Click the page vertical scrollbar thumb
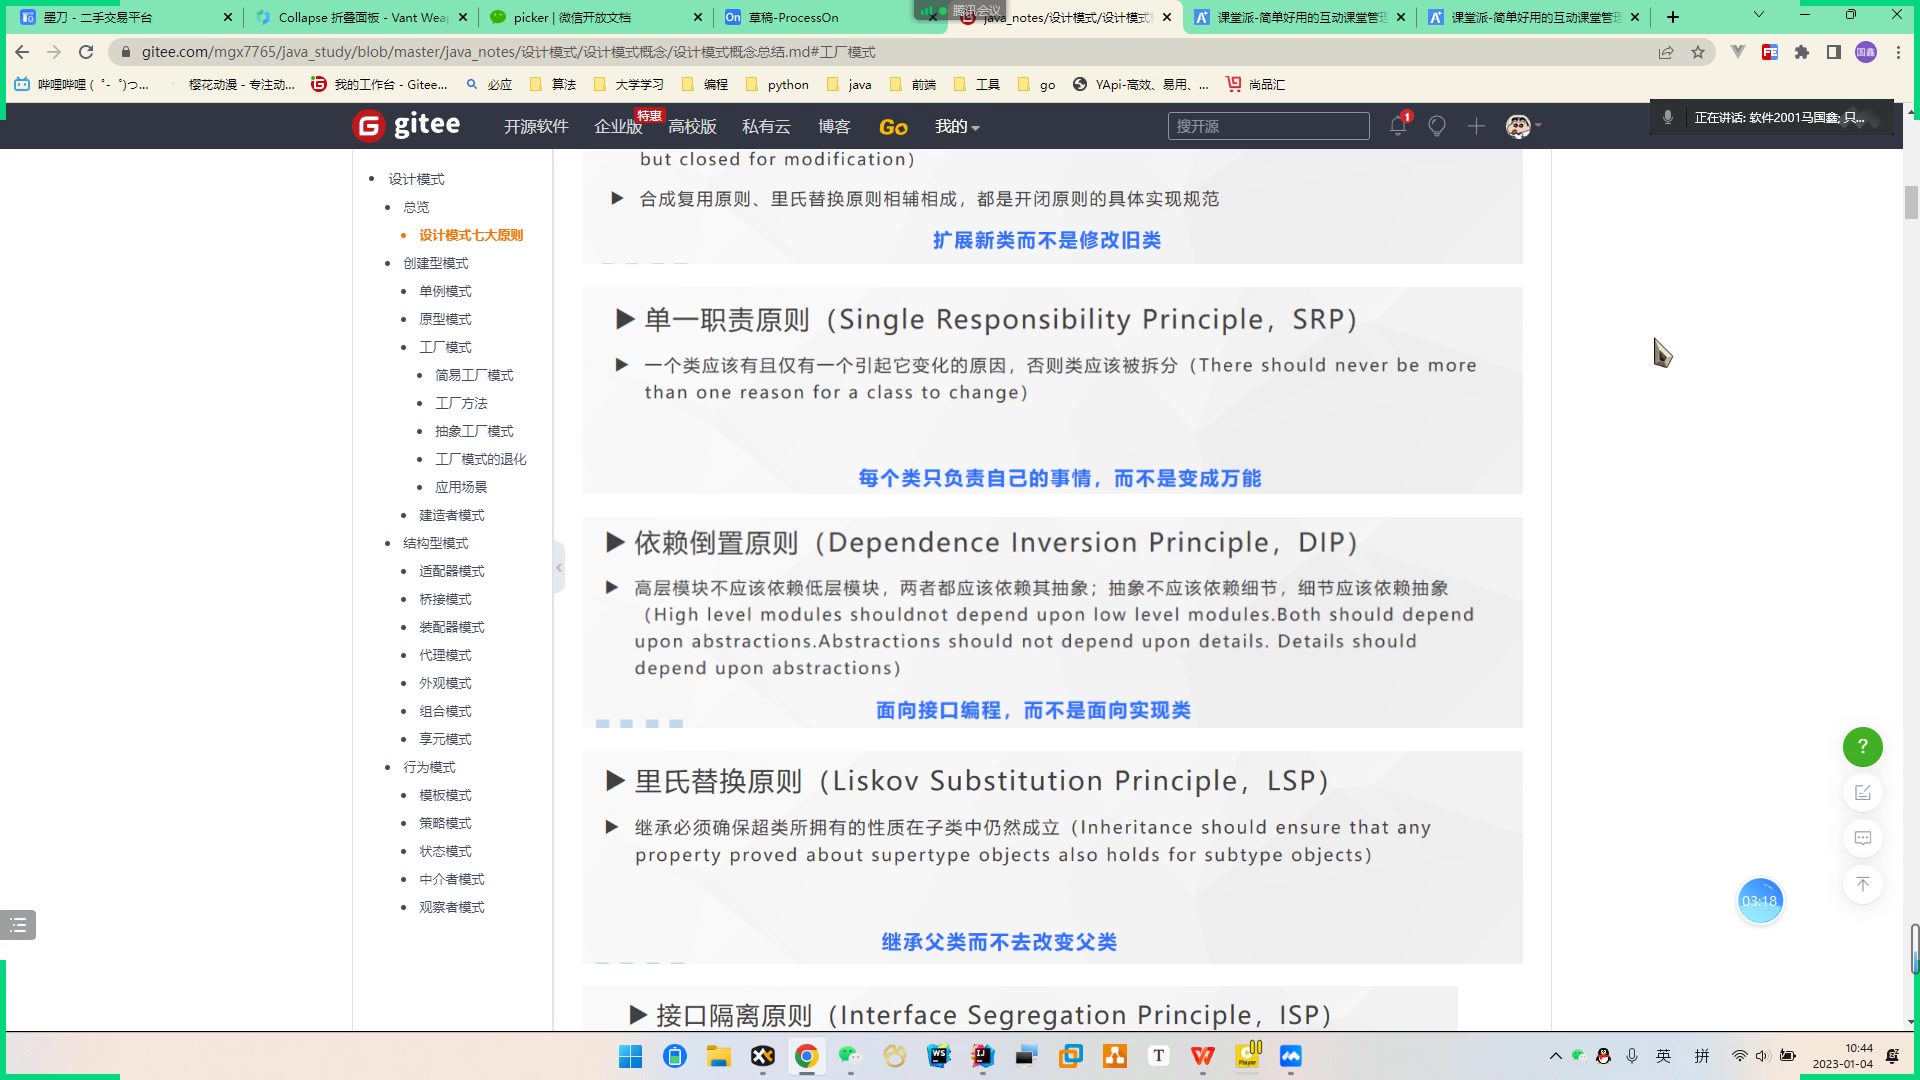1920x1080 pixels. click(x=1911, y=202)
